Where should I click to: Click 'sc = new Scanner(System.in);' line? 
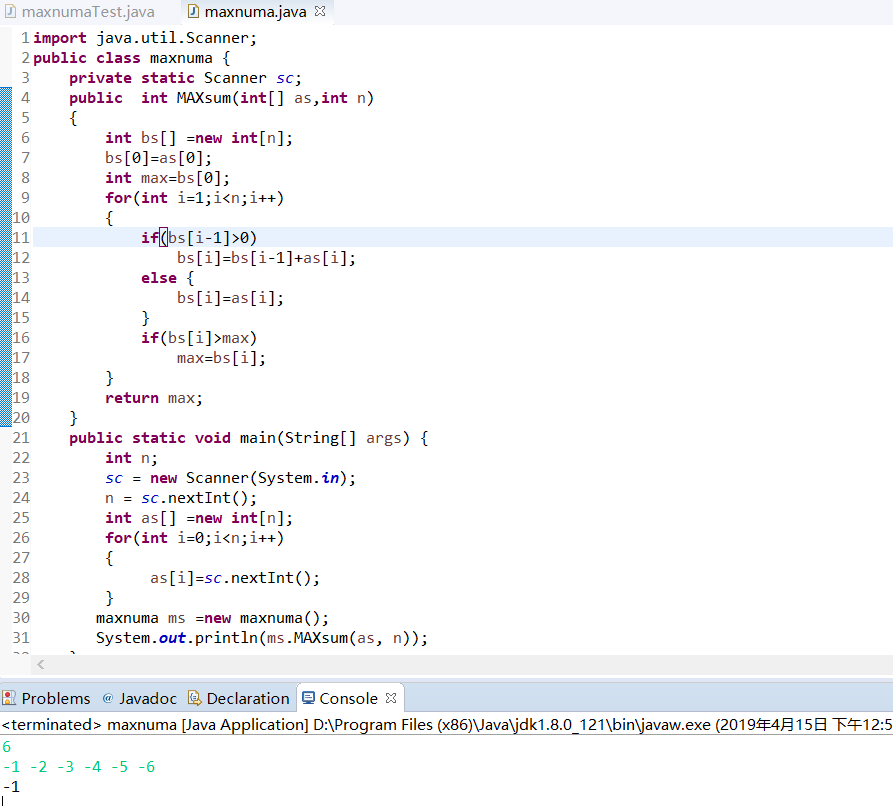click(x=230, y=478)
